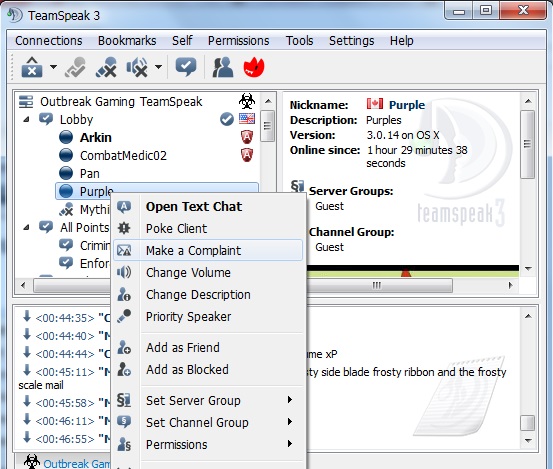Click the info panel scroll down arrow

(528, 269)
